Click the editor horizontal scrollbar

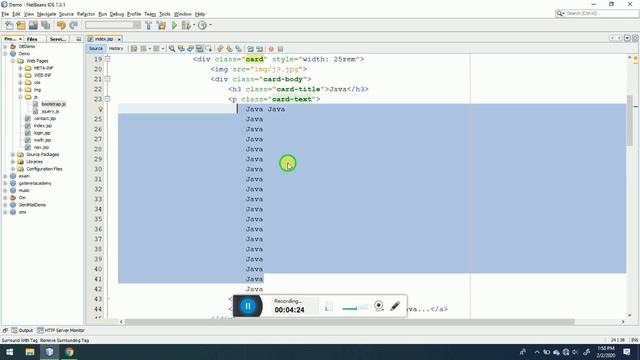(x=349, y=322)
